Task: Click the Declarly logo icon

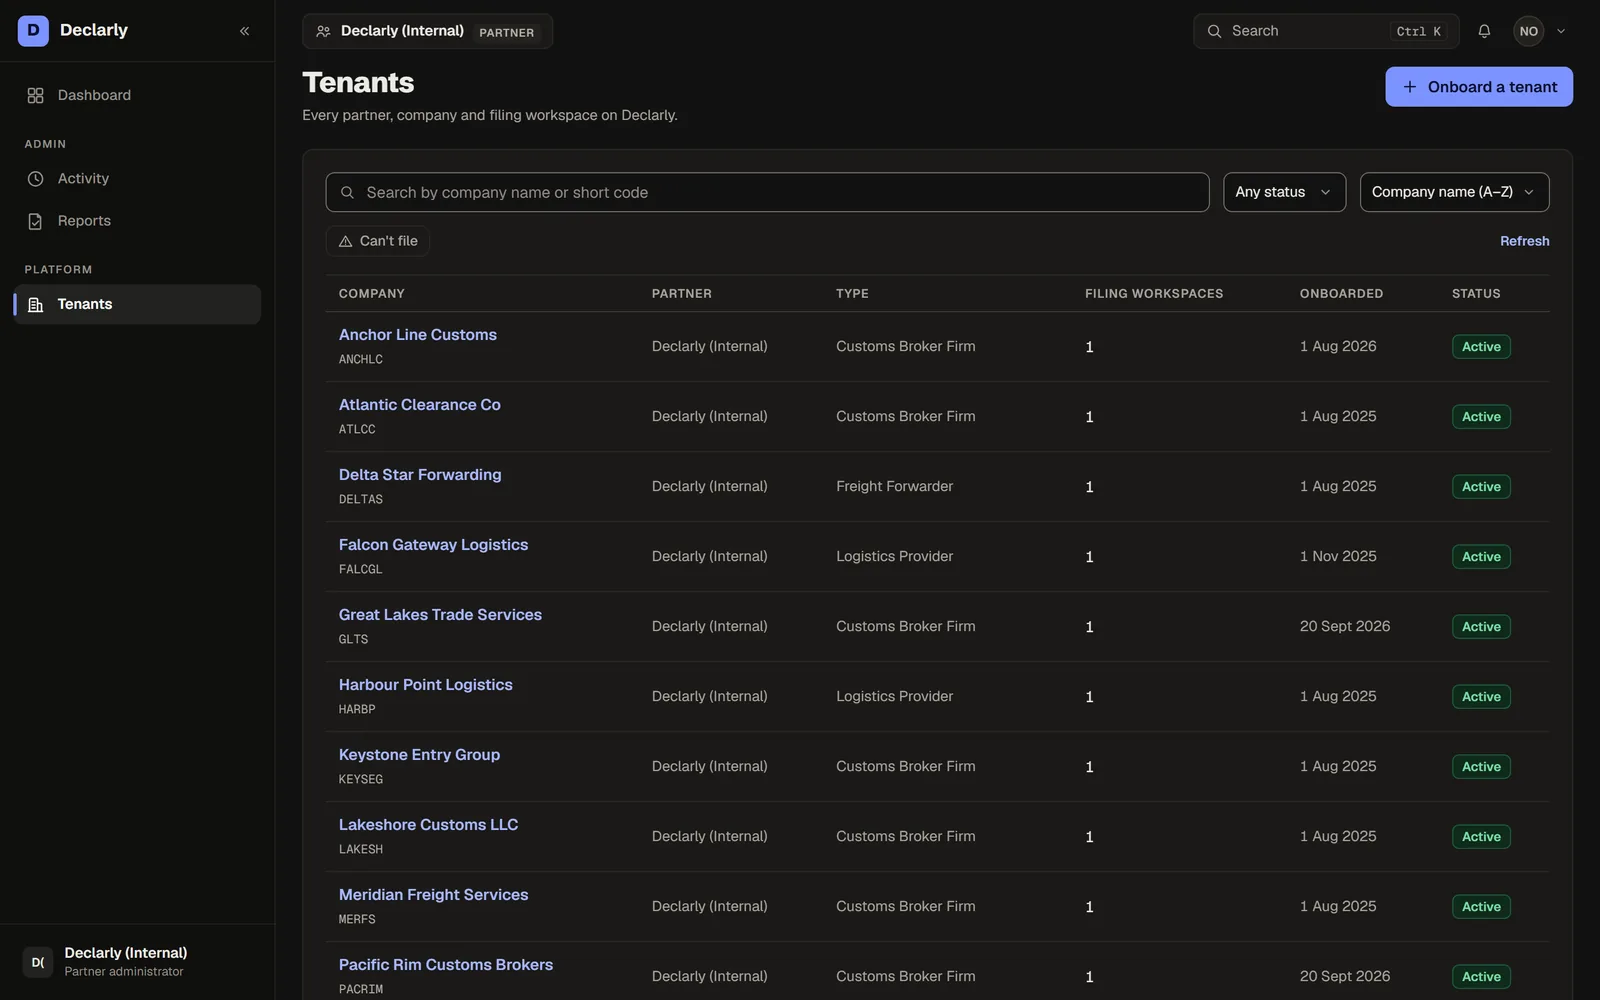Action: [33, 31]
